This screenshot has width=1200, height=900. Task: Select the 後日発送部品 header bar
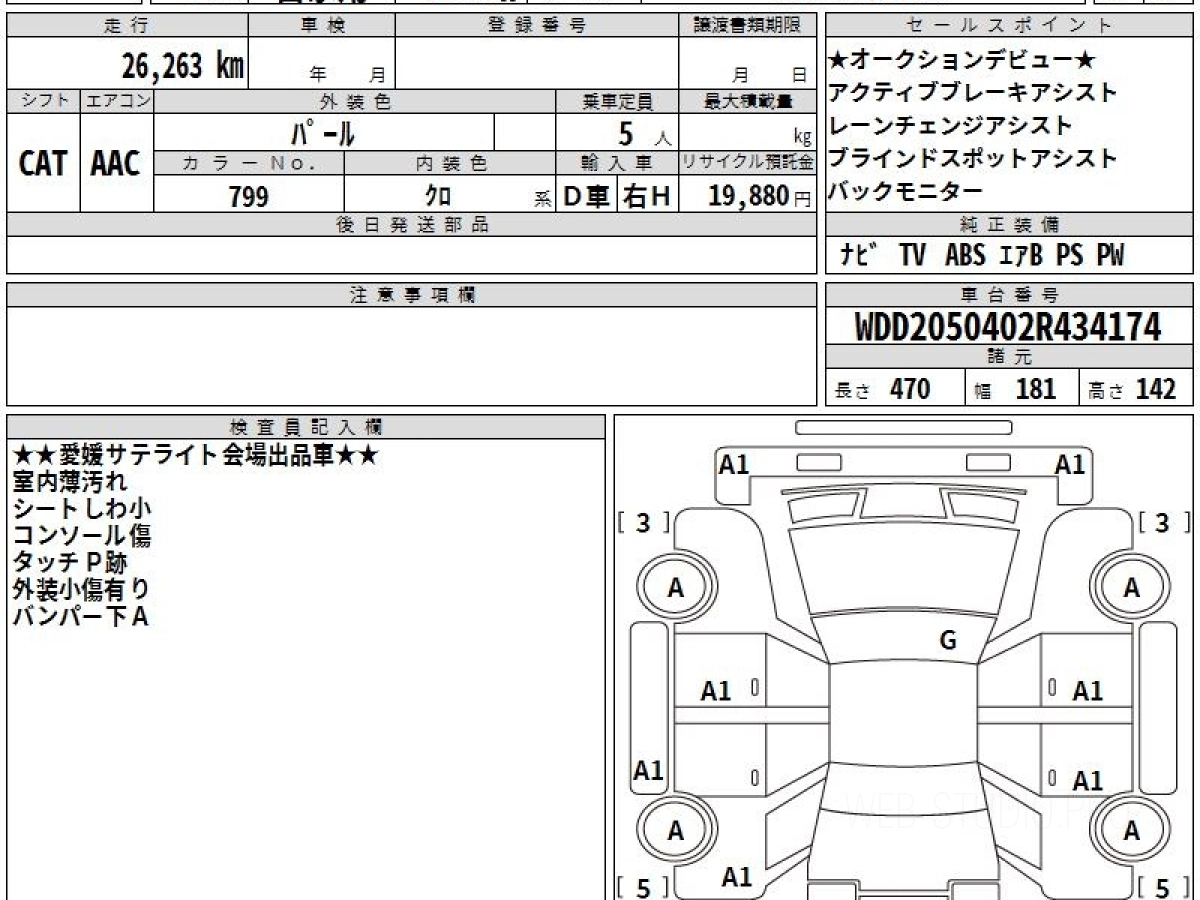(411, 225)
